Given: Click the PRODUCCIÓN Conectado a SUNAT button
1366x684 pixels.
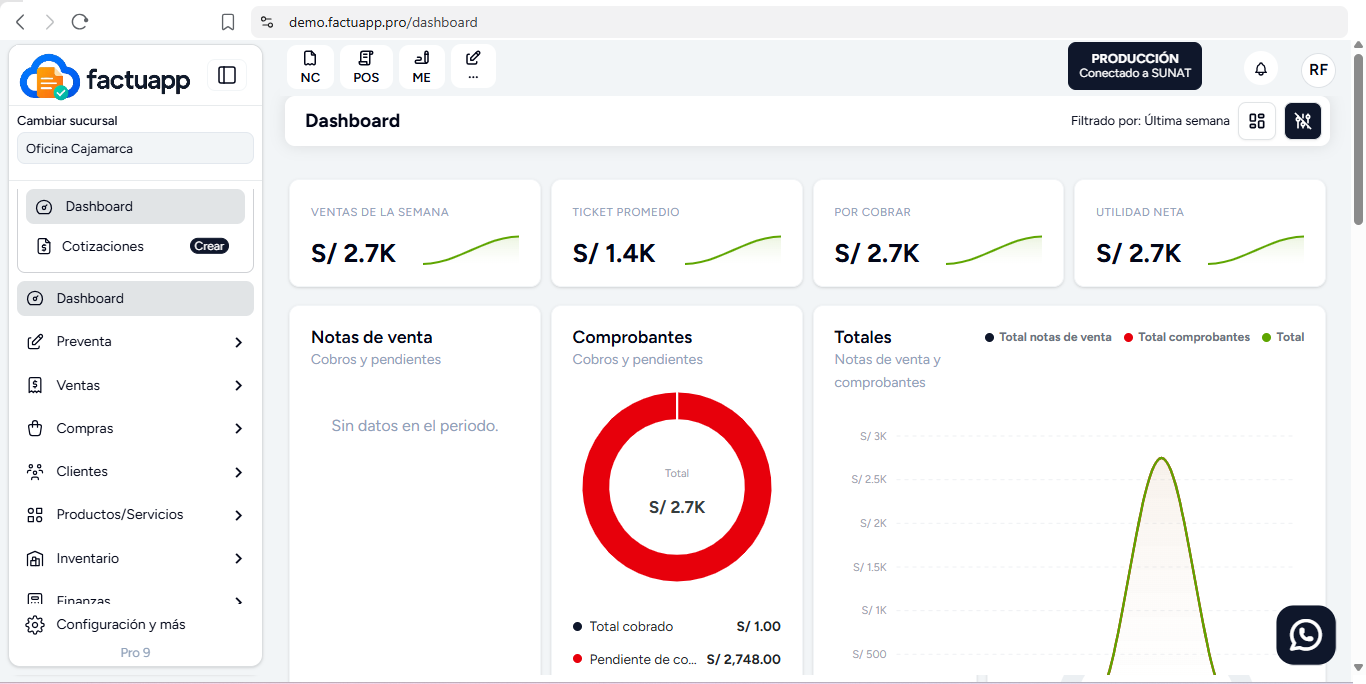Looking at the screenshot, I should [1135, 66].
